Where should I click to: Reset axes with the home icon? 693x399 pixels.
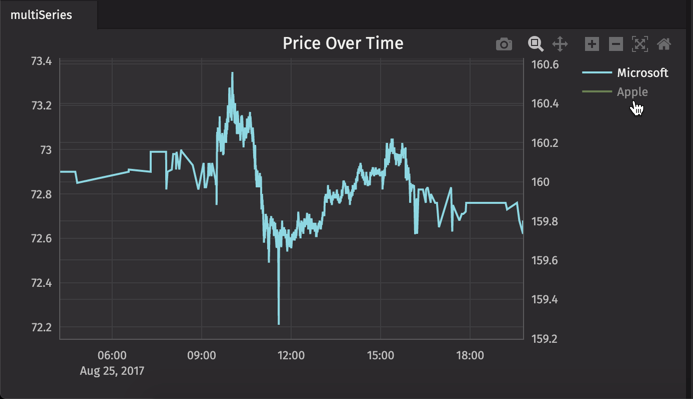coord(664,44)
